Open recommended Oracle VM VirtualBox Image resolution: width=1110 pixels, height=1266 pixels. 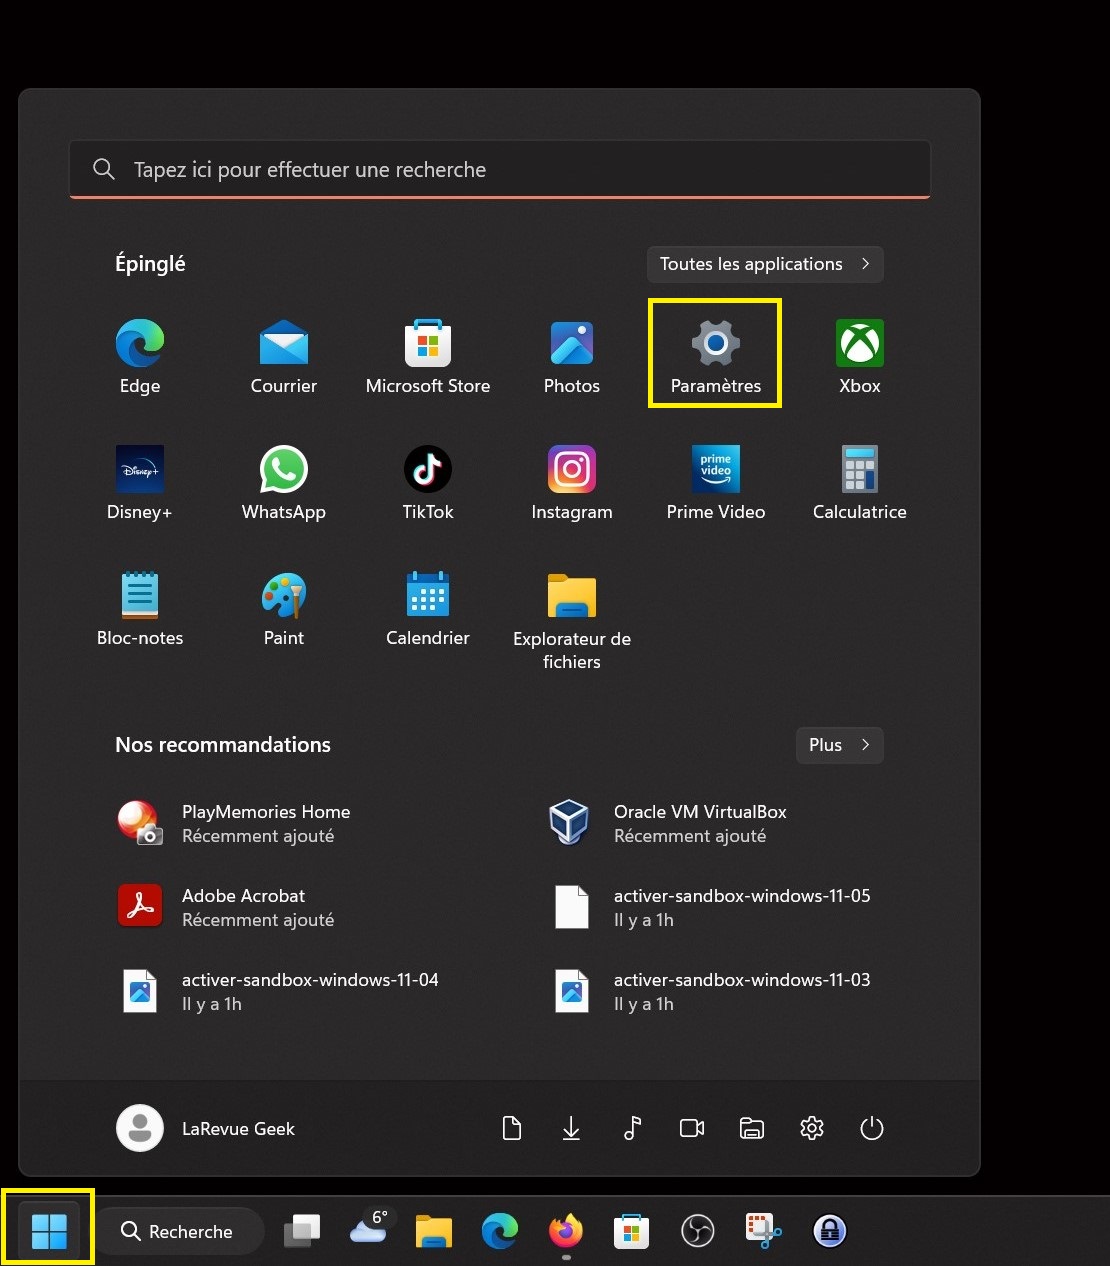[x=700, y=823]
